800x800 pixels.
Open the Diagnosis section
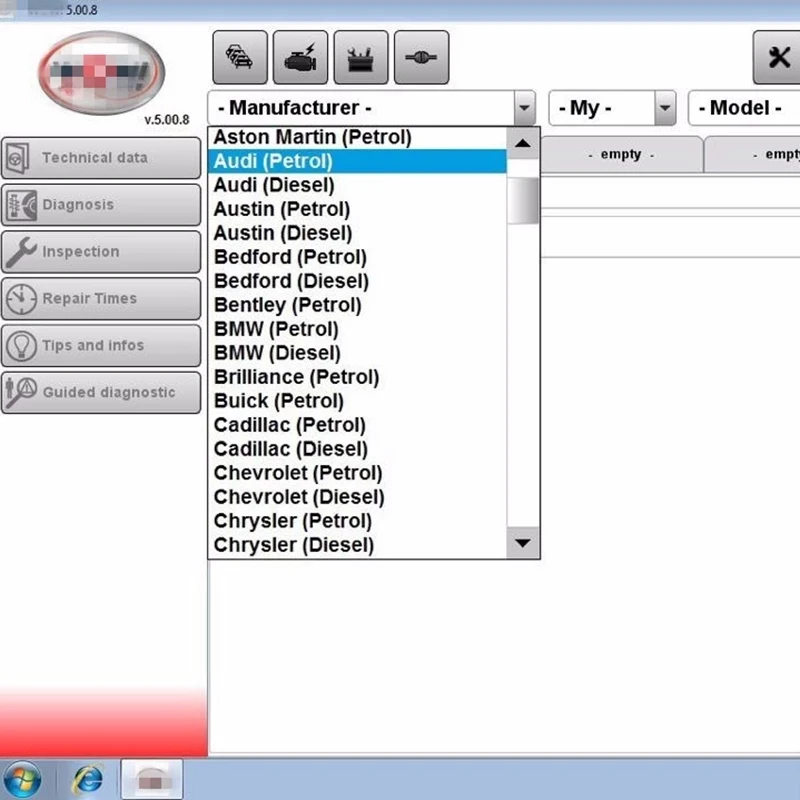[x=101, y=205]
